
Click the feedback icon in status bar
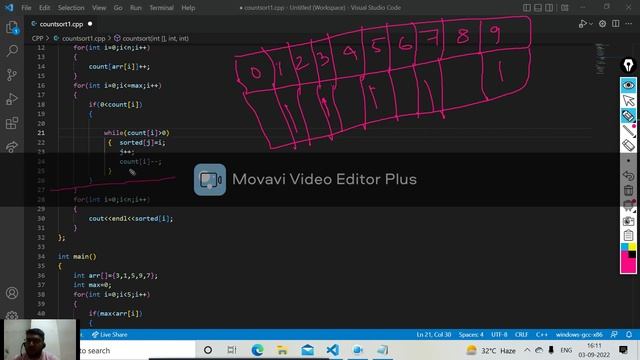pyautogui.click(x=614, y=335)
